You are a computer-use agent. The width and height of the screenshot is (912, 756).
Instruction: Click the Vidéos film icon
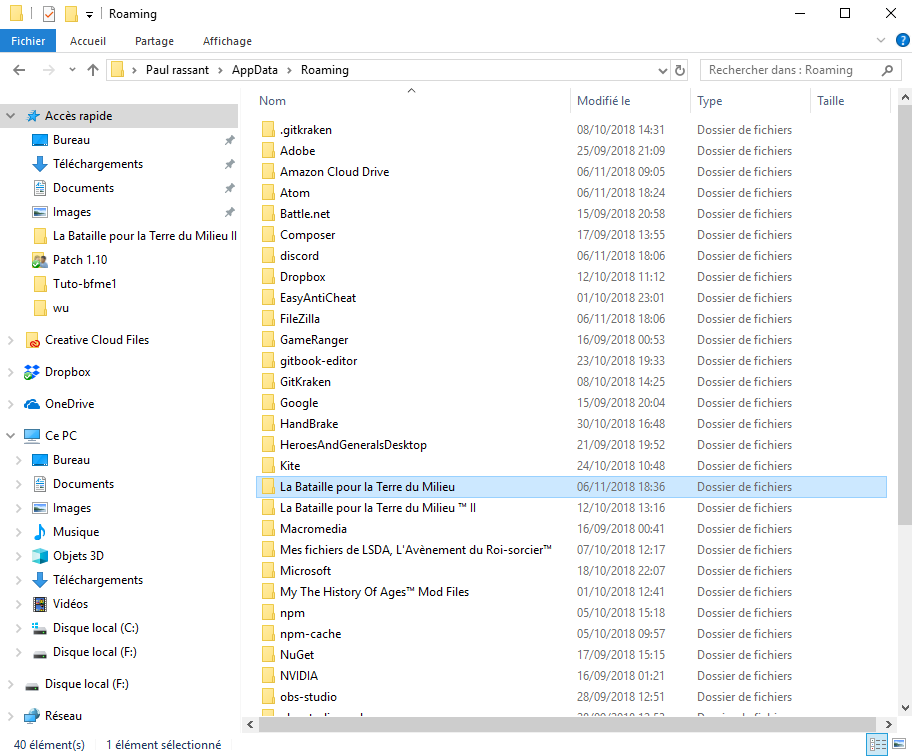click(x=40, y=604)
